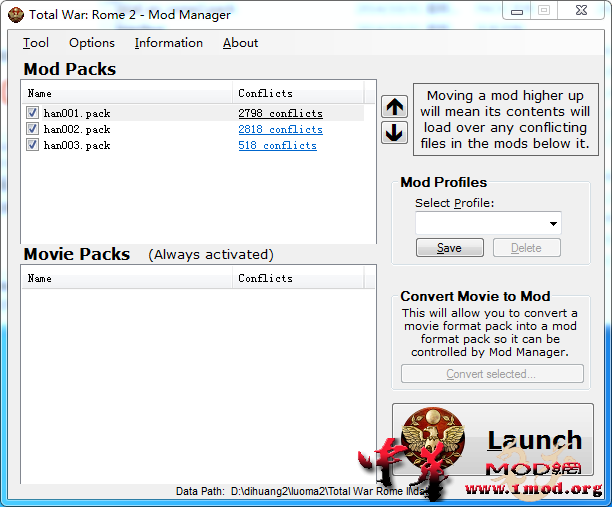Image resolution: width=612 pixels, height=507 pixels.
Task: Select the han001.pack row name
Action: coord(77,114)
